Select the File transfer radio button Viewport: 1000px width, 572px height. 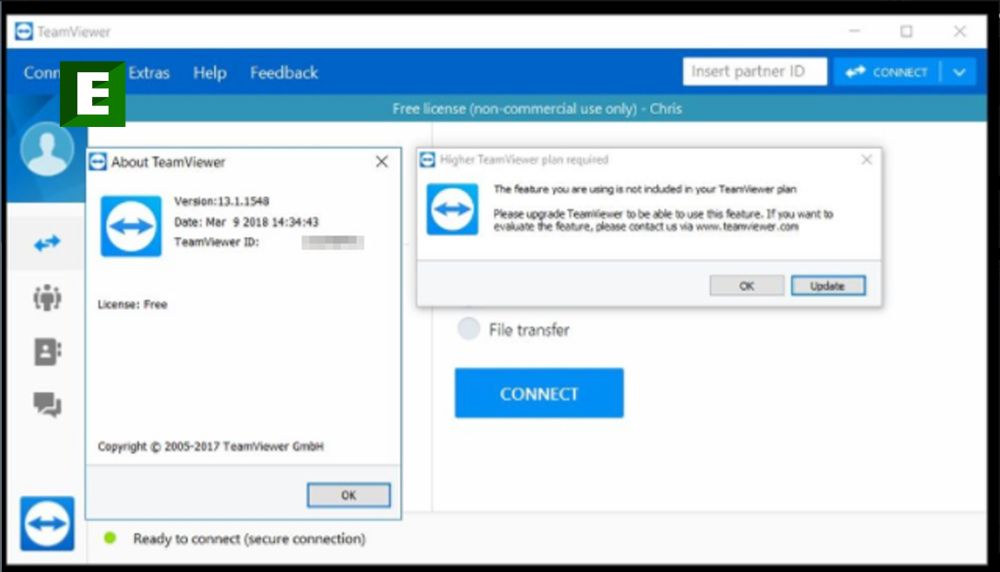468,329
